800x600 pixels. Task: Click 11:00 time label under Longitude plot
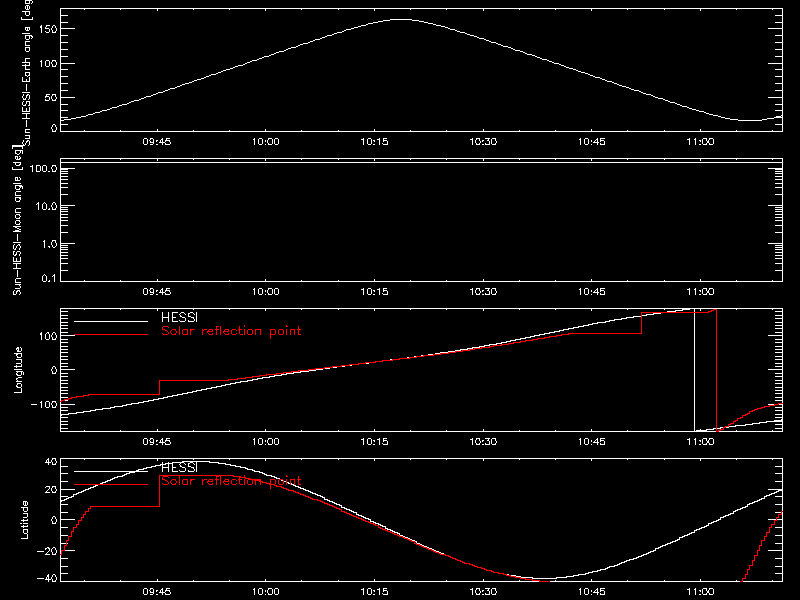(700, 441)
